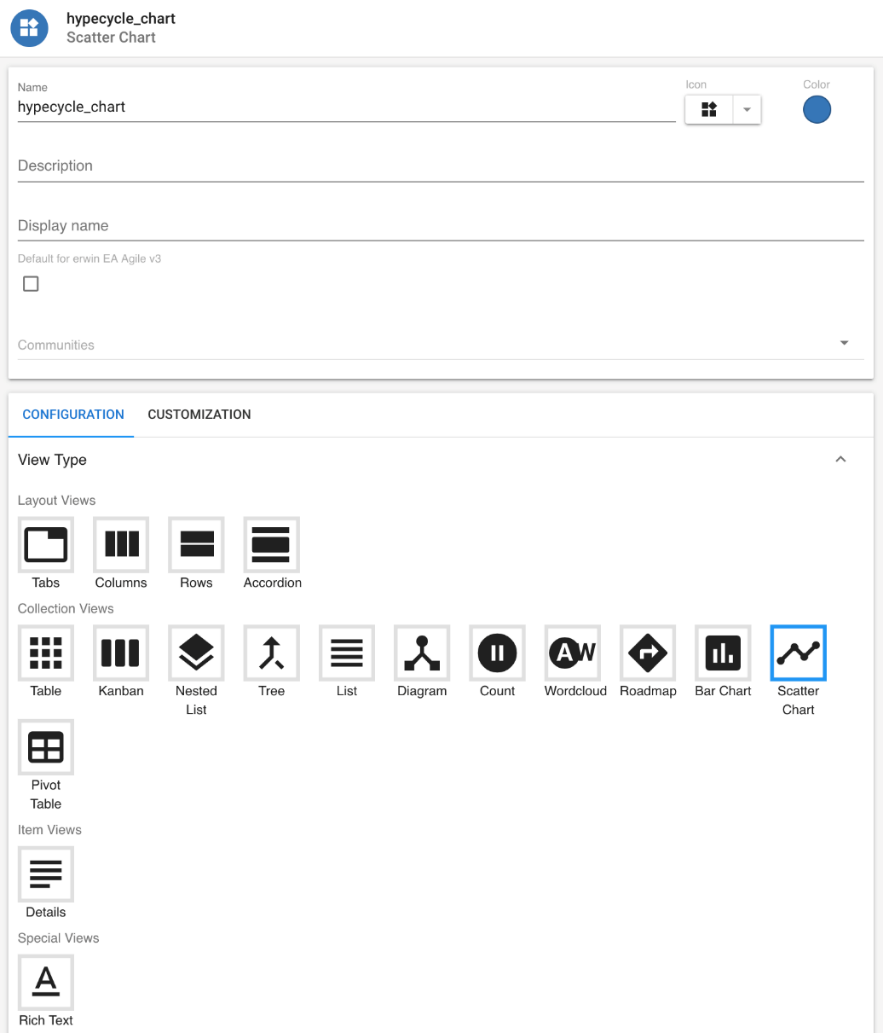Click the Display name input field
Image resolution: width=883 pixels, height=1033 pixels.
pos(440,225)
